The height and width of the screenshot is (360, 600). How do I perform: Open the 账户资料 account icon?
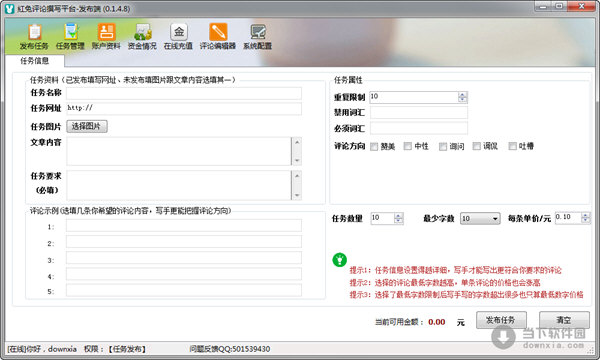[x=106, y=37]
